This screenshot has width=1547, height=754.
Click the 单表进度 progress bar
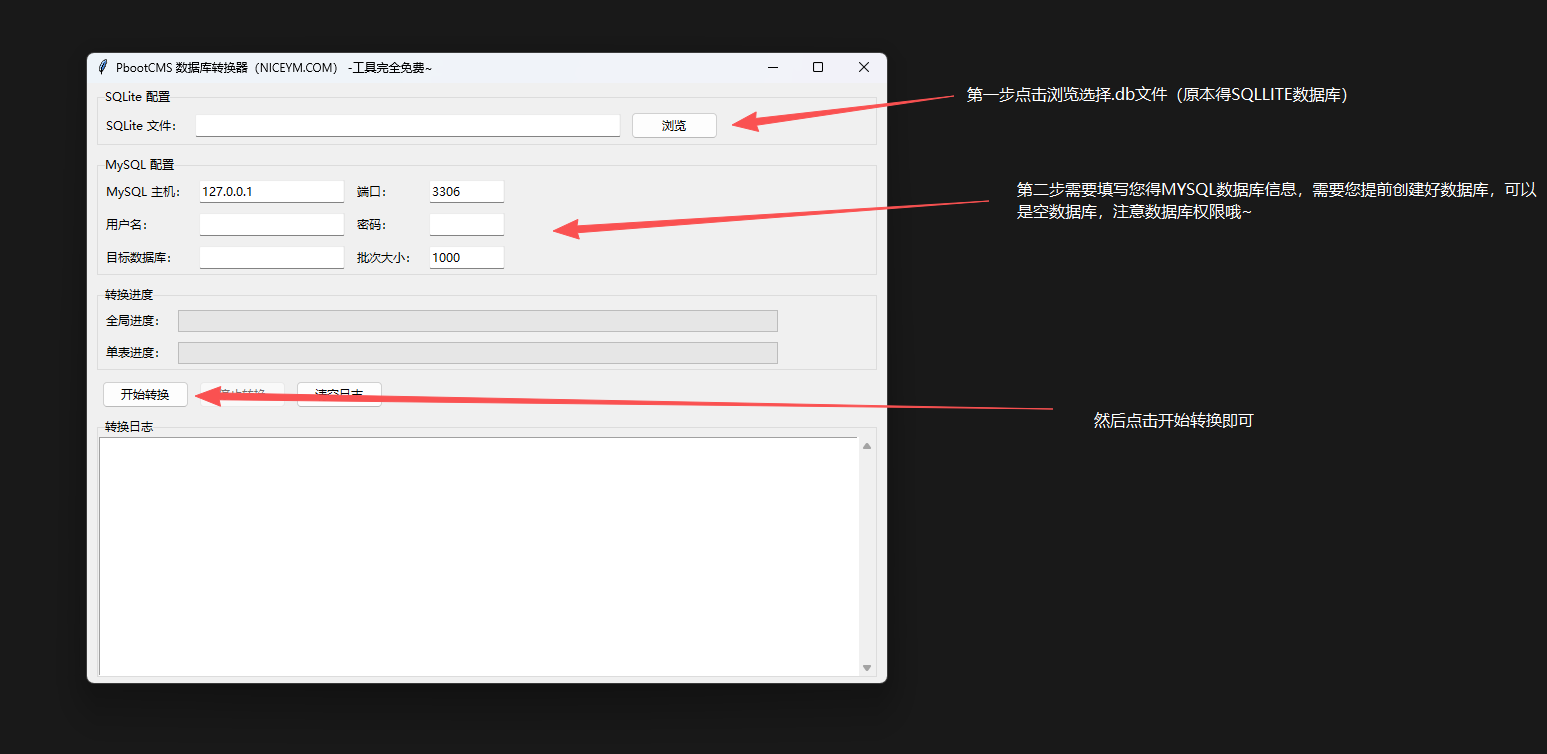tap(477, 352)
